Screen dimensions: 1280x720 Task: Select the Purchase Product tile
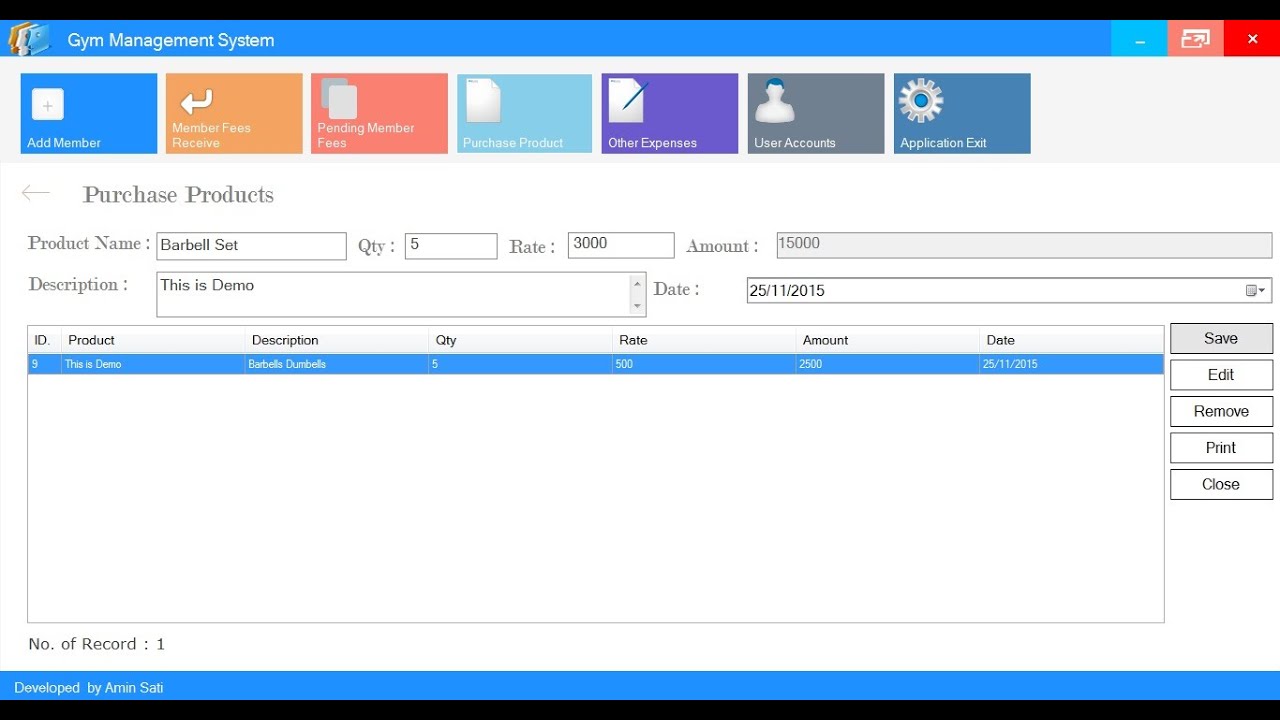pyautogui.click(x=525, y=113)
